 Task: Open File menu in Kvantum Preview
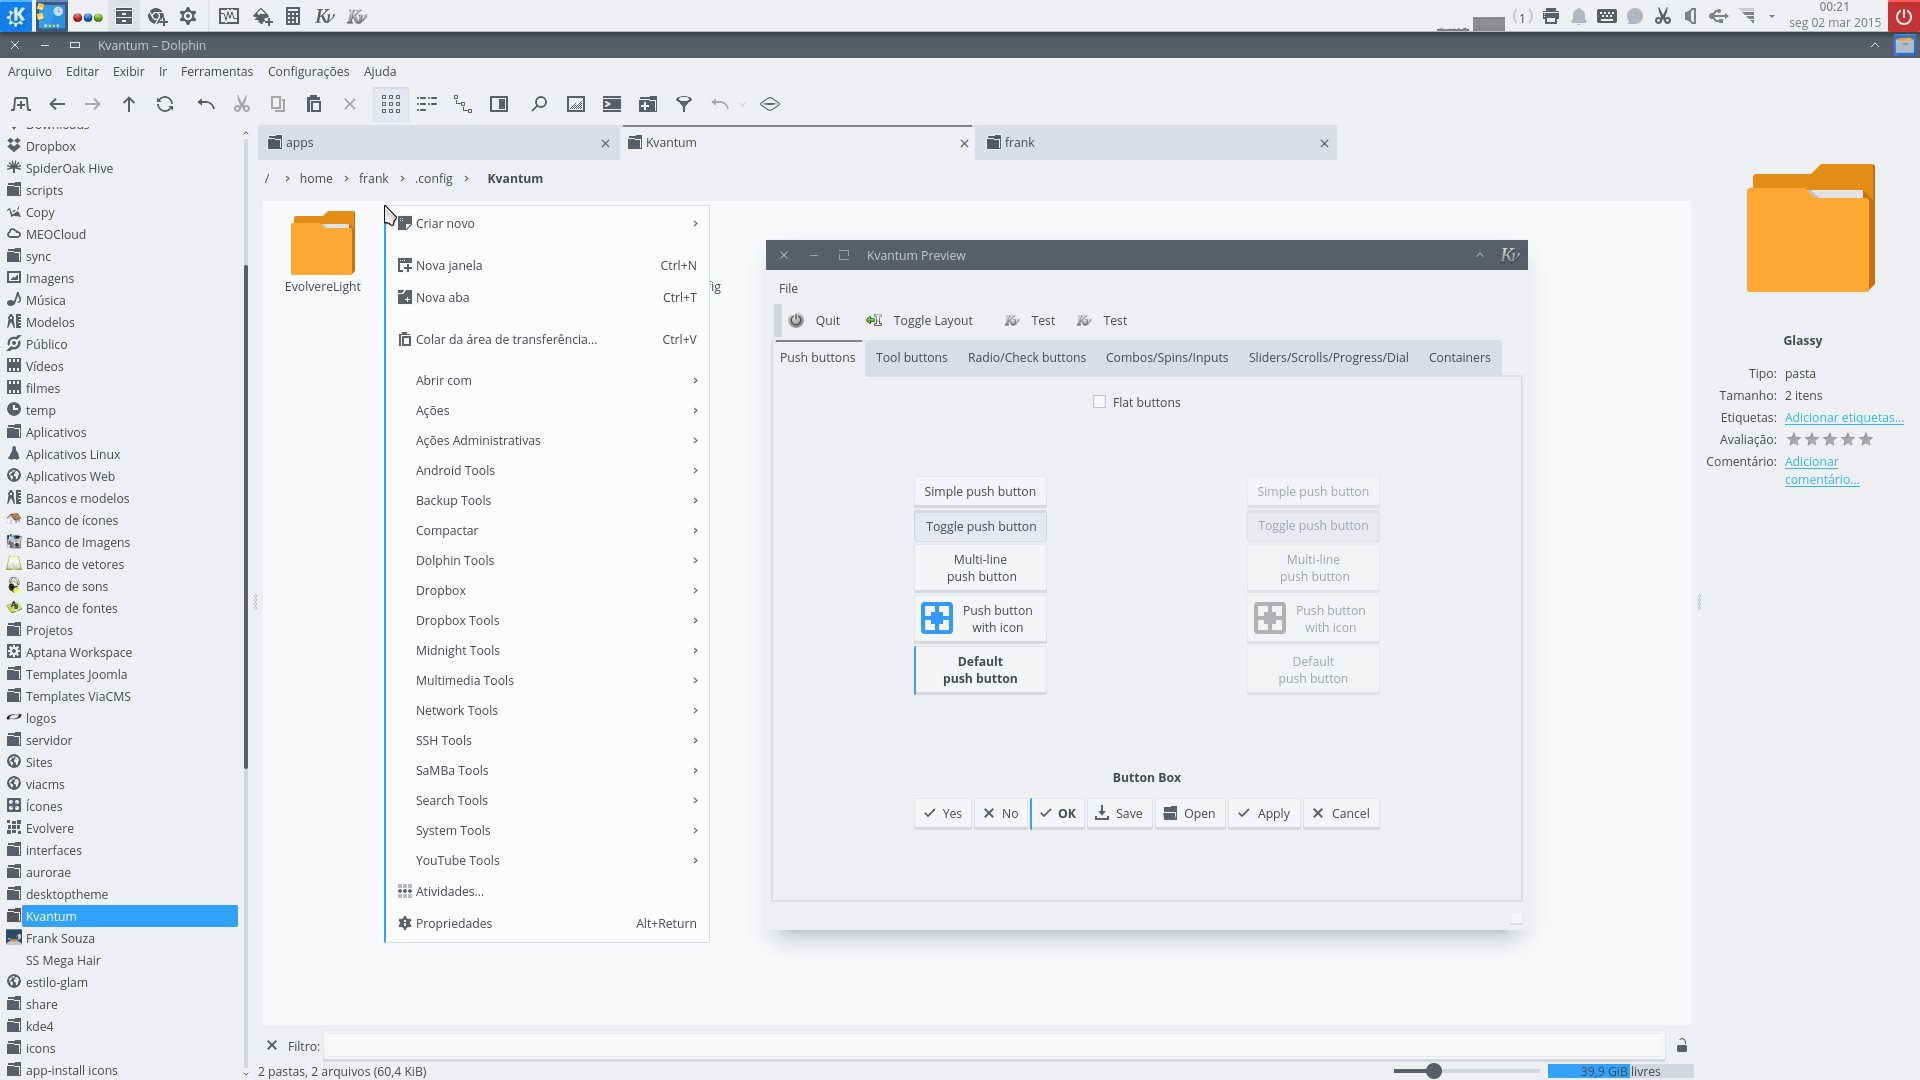coord(788,288)
